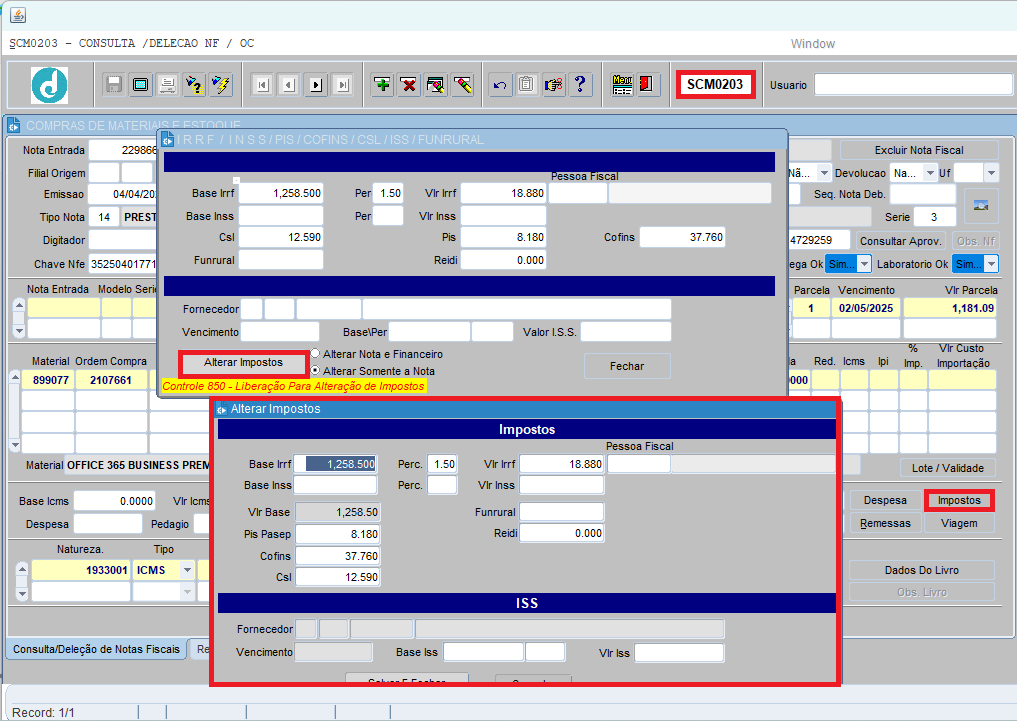Open the dropdown left of Devolucao
Screen dimensions: 1017x721
tap(824, 173)
